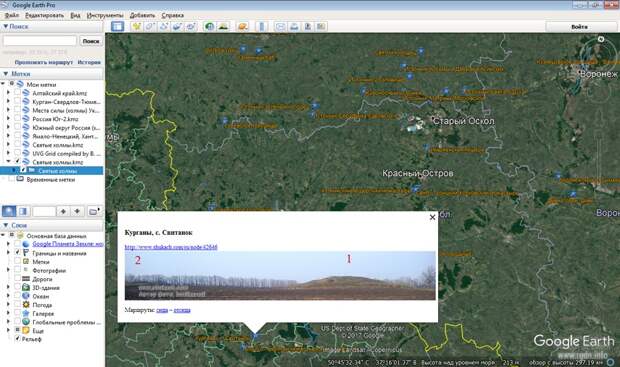This screenshot has width=620, height=367.
Task: Click the new folder icon in places panel
Action: pos(94,211)
